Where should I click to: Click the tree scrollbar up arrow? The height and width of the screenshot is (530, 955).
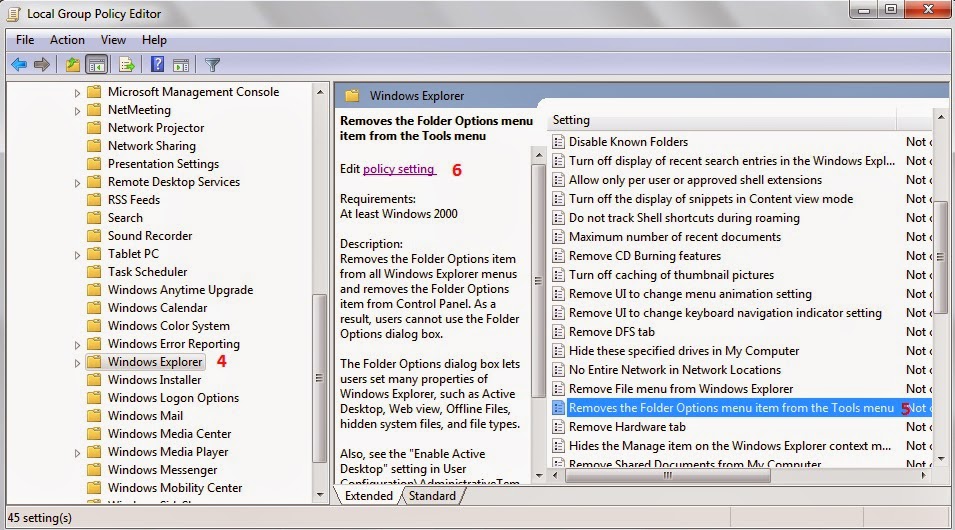(320, 92)
